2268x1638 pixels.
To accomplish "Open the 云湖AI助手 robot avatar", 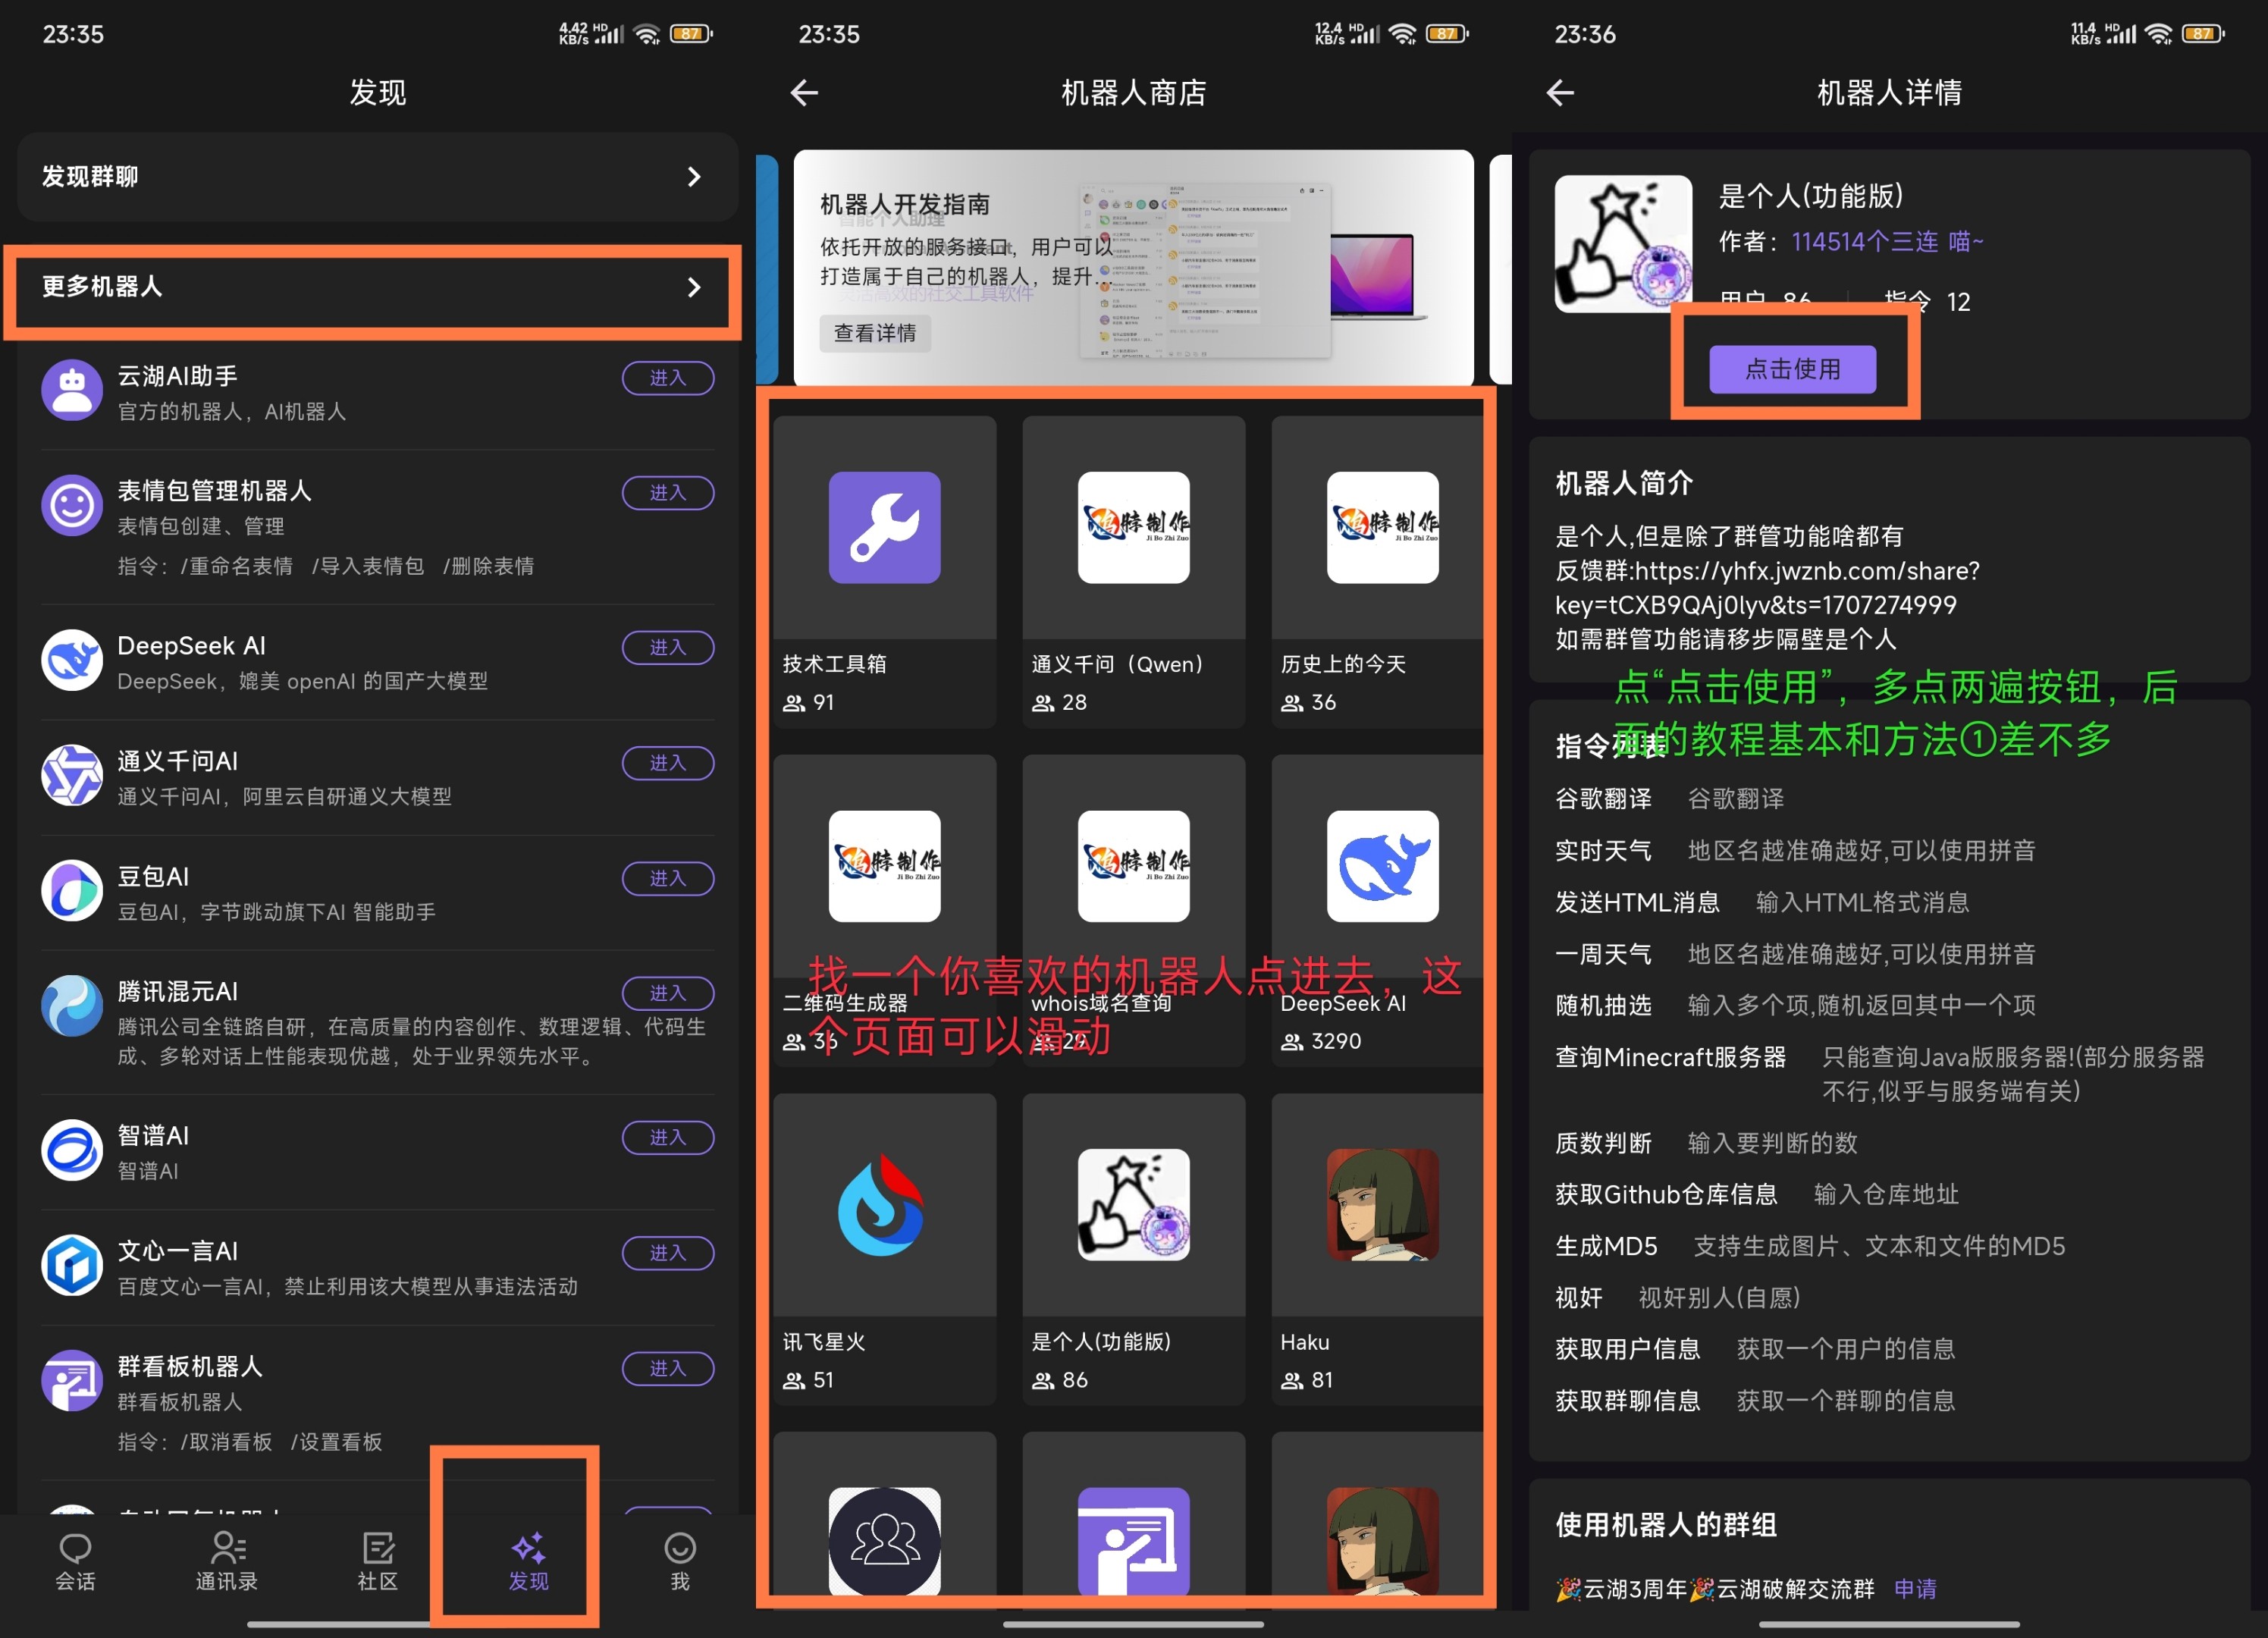I will (x=72, y=391).
